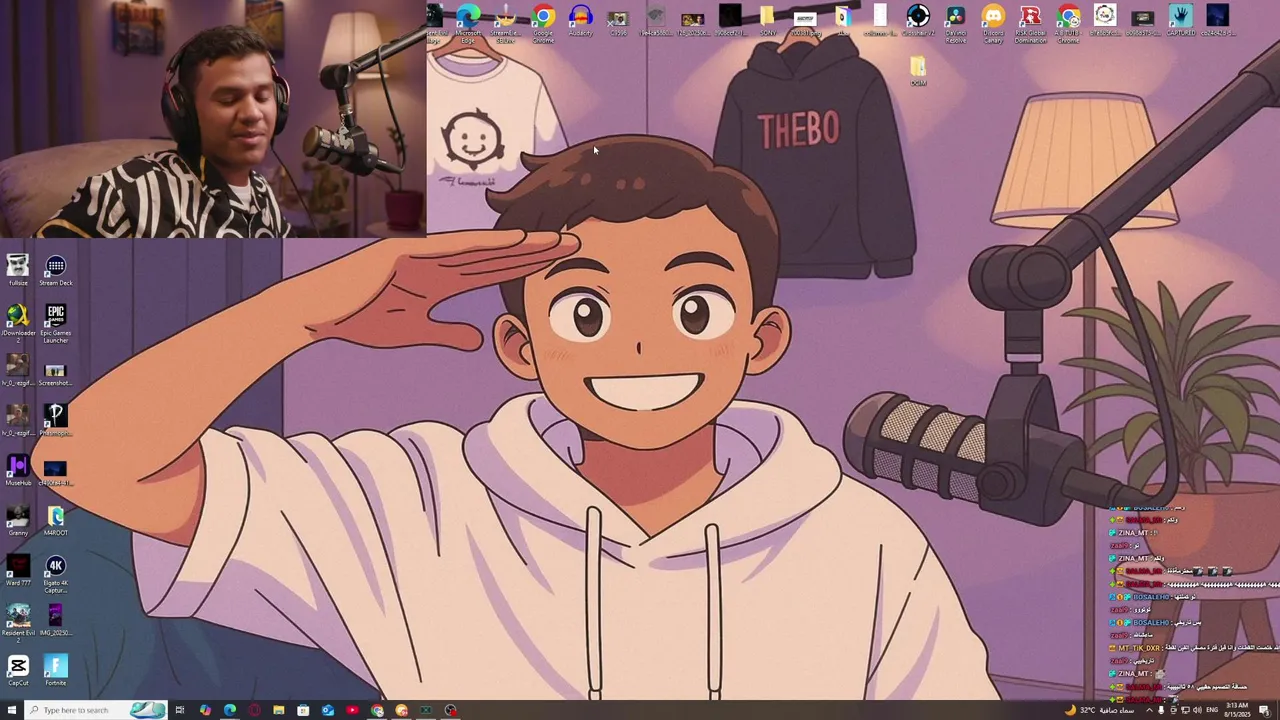Viewport: 1280px width, 720px height.
Task: Expand the system tray hidden icons arrow
Action: coord(1148,710)
